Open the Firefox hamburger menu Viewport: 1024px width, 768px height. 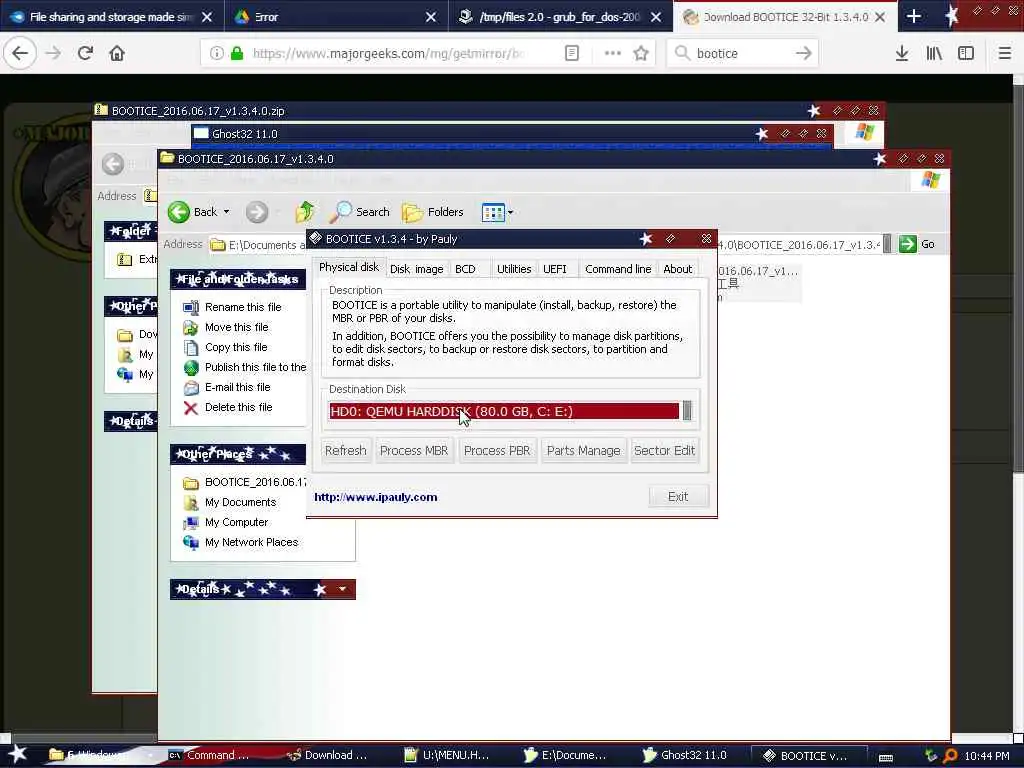(1004, 54)
